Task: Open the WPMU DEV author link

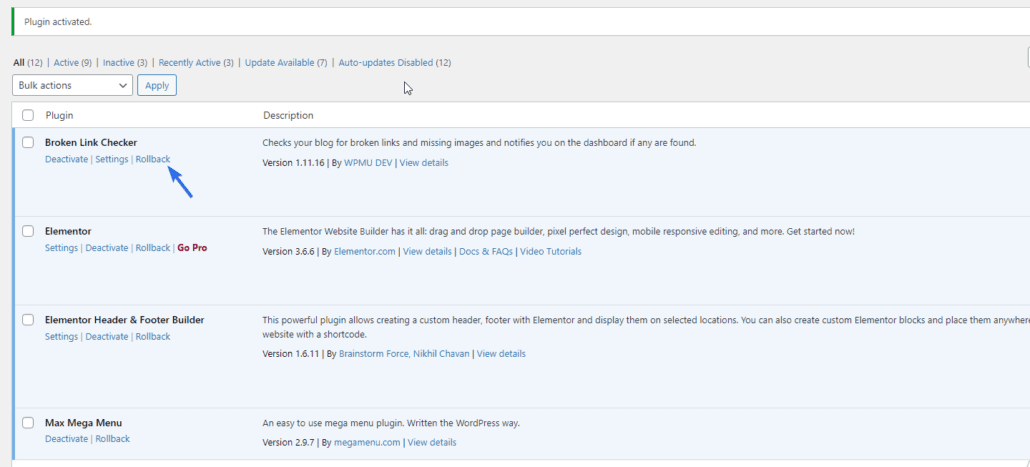Action: (368, 163)
